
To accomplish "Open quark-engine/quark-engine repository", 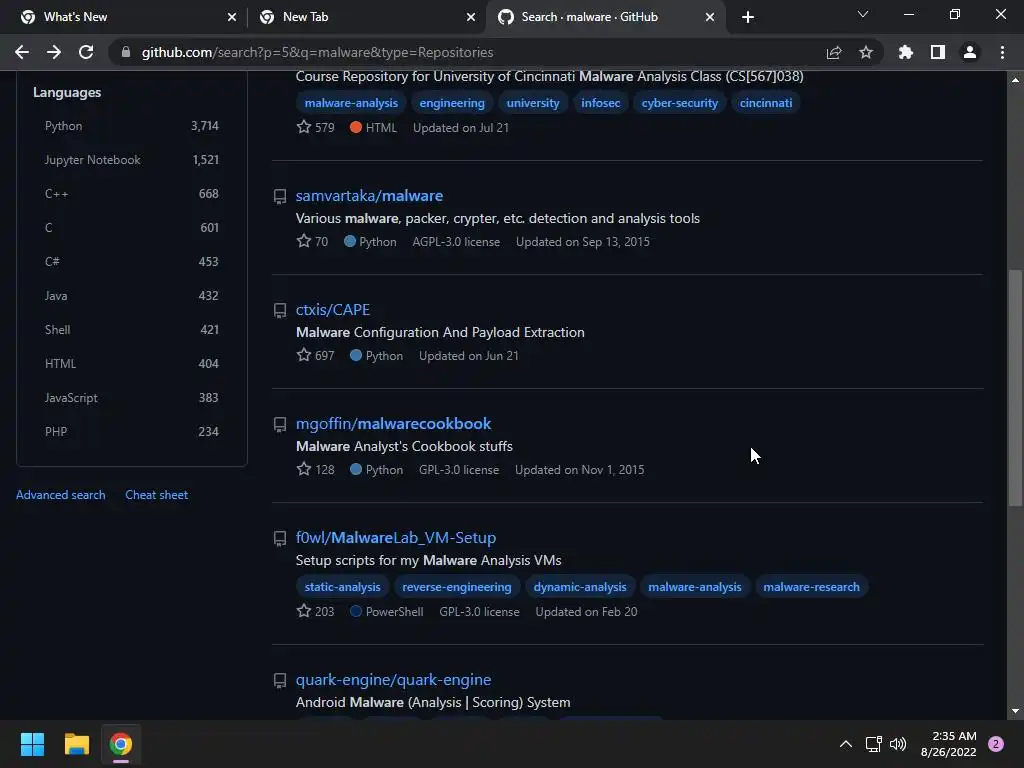I will click(393, 680).
